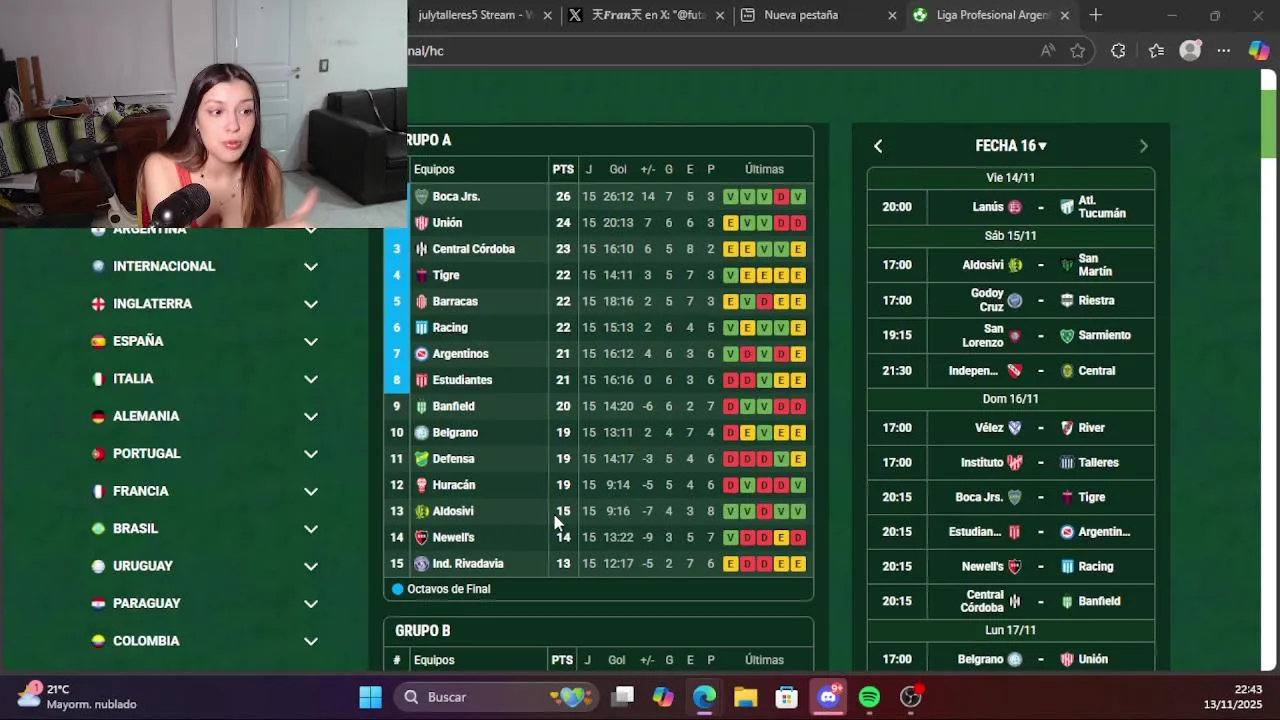
Task: Switch to the Nueva pestaña tab
Action: [818, 15]
